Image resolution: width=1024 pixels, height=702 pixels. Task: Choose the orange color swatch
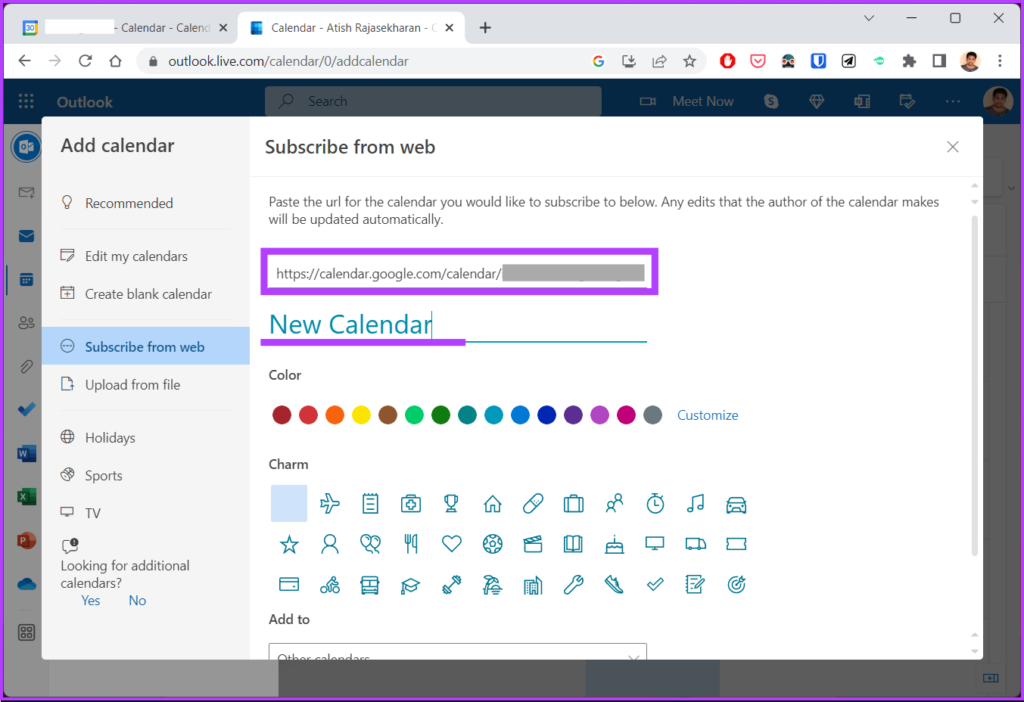[334, 415]
